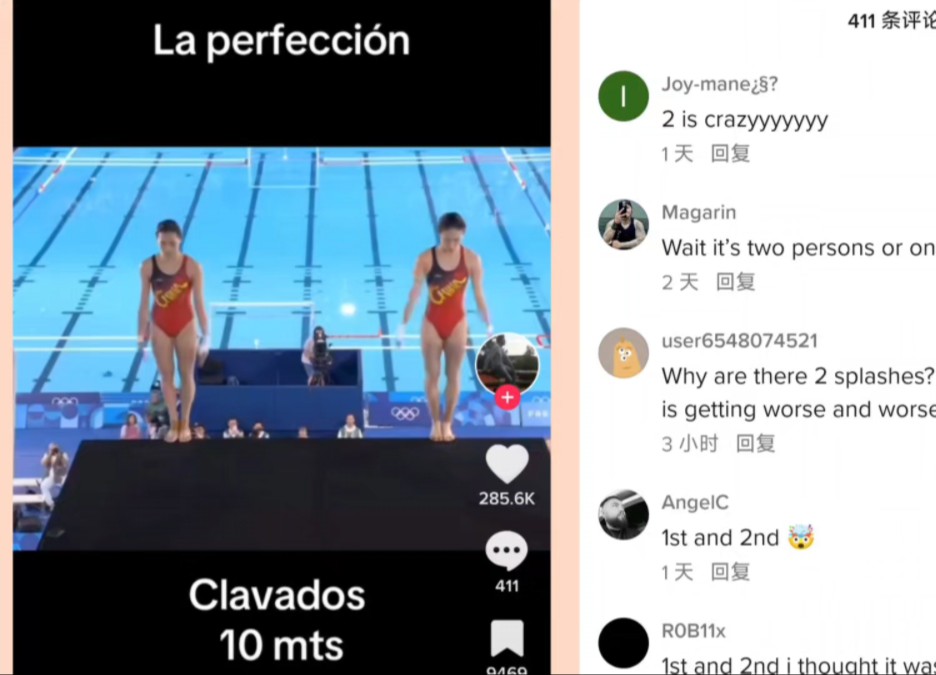This screenshot has height=675, width=936.
Task: Save video with the bookmark icon
Action: pyautogui.click(x=507, y=639)
